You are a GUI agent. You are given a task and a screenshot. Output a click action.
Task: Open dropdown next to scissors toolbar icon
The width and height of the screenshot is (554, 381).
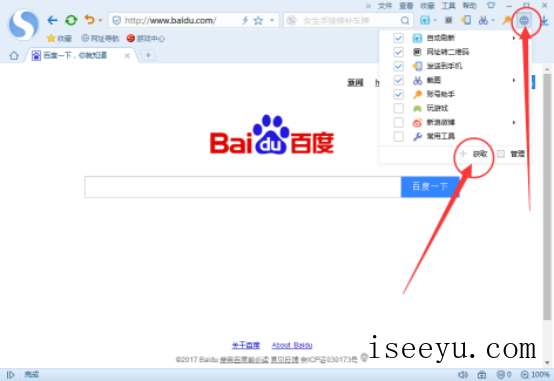click(493, 20)
